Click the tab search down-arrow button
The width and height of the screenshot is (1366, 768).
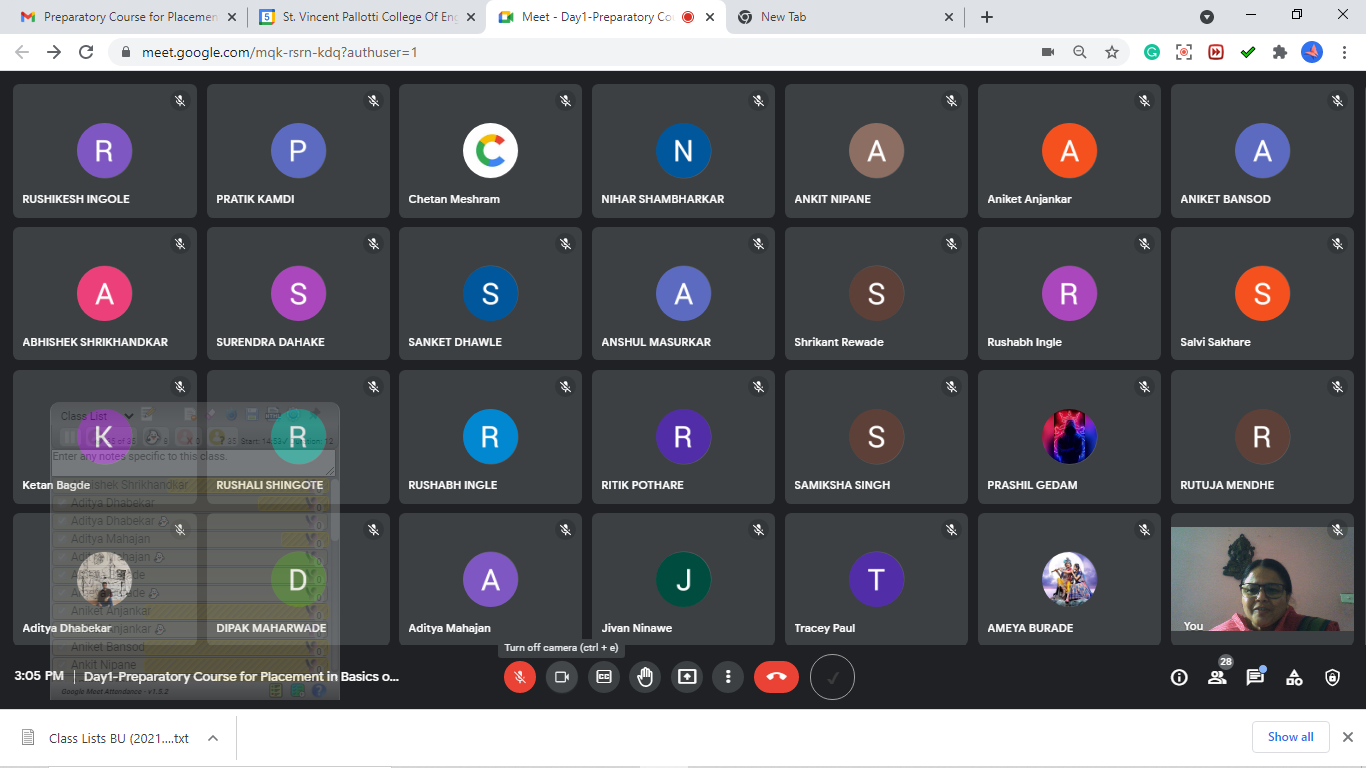pyautogui.click(x=1207, y=17)
